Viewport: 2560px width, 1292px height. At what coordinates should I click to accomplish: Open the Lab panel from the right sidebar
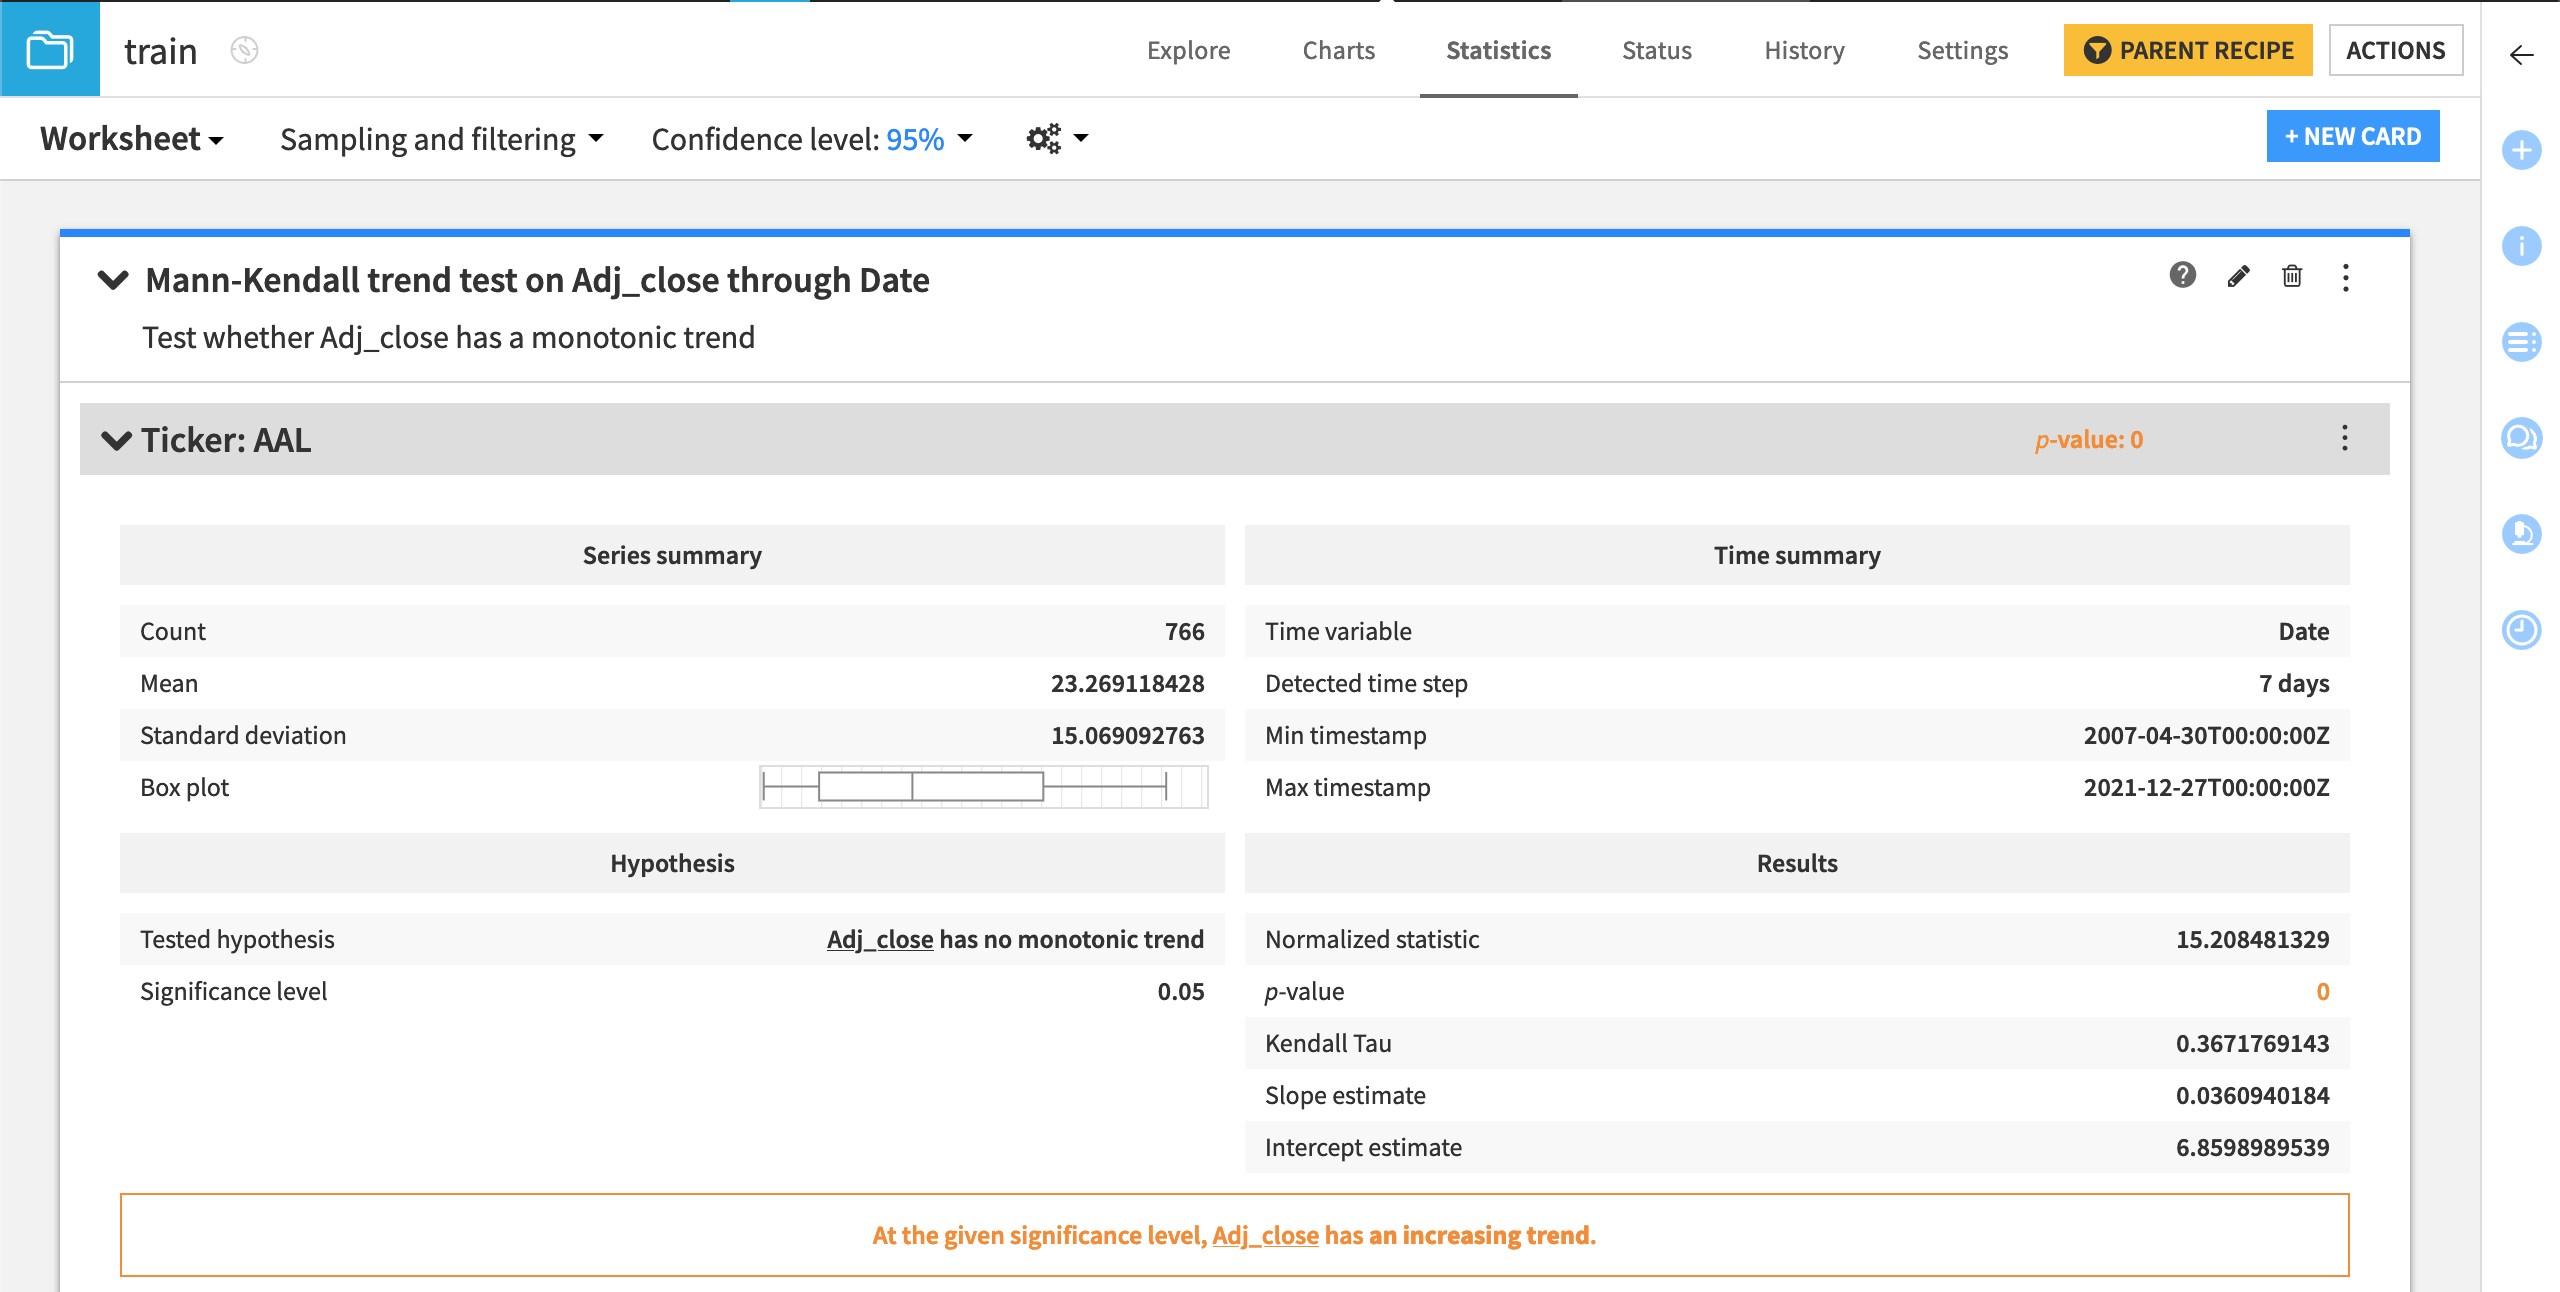coord(2522,536)
